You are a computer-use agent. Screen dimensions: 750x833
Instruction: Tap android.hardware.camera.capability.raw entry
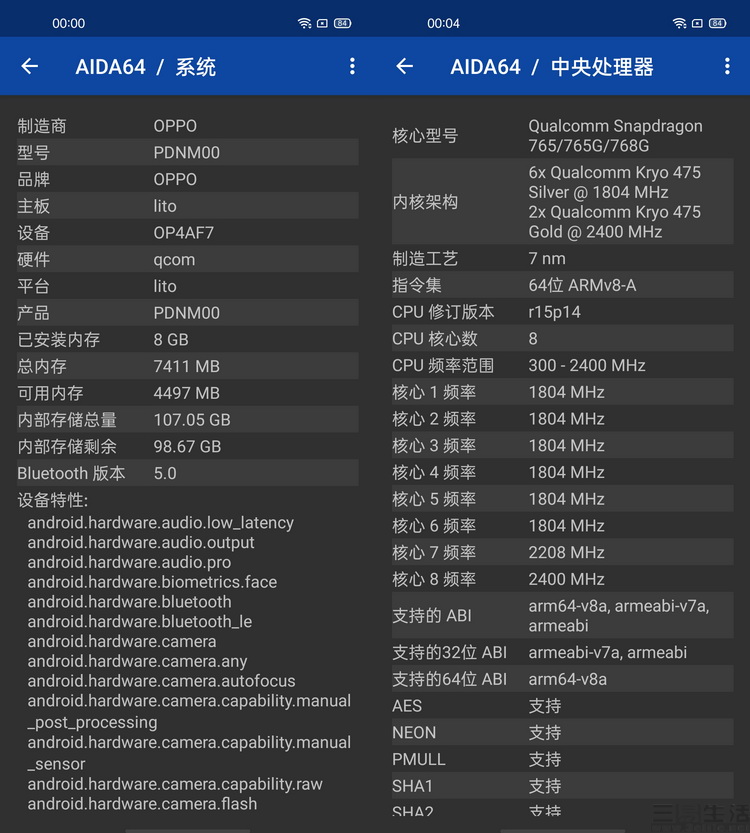tap(175, 784)
